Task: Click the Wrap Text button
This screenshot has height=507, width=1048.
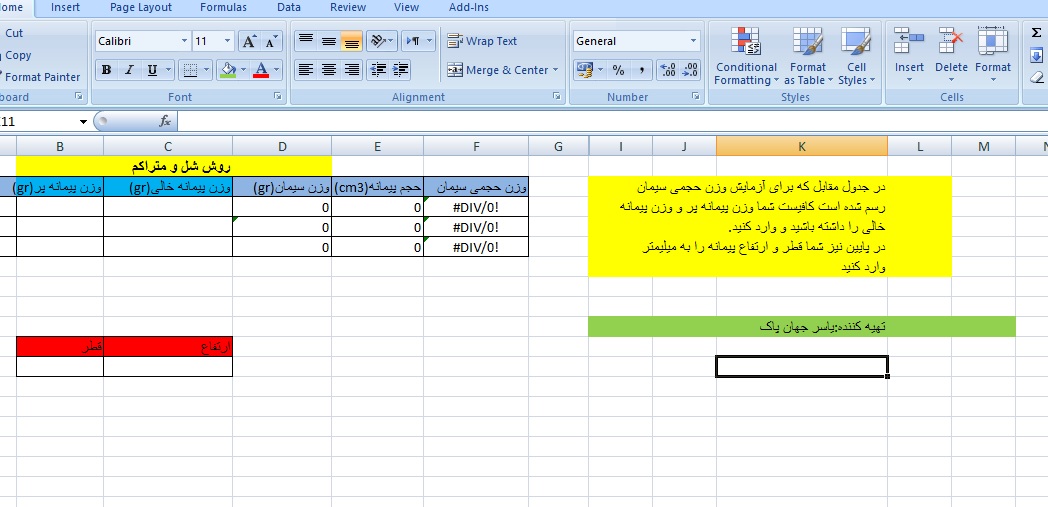Action: click(482, 41)
